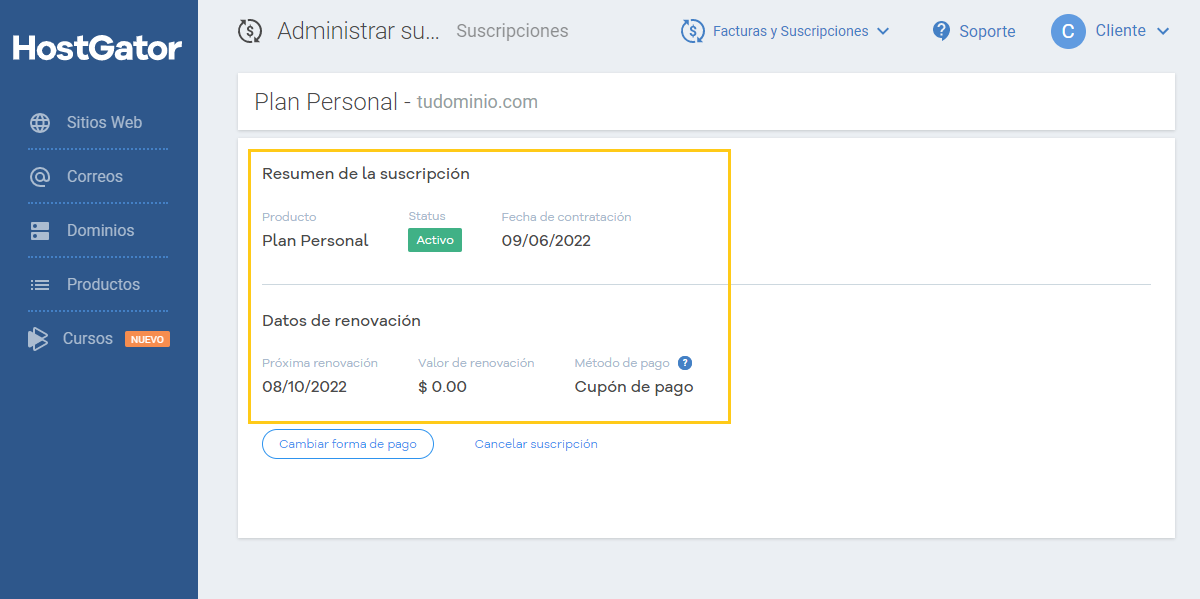Screen dimensions: 1200x599
Task: Click the play icon for Cursos
Action: pyautogui.click(x=38, y=339)
